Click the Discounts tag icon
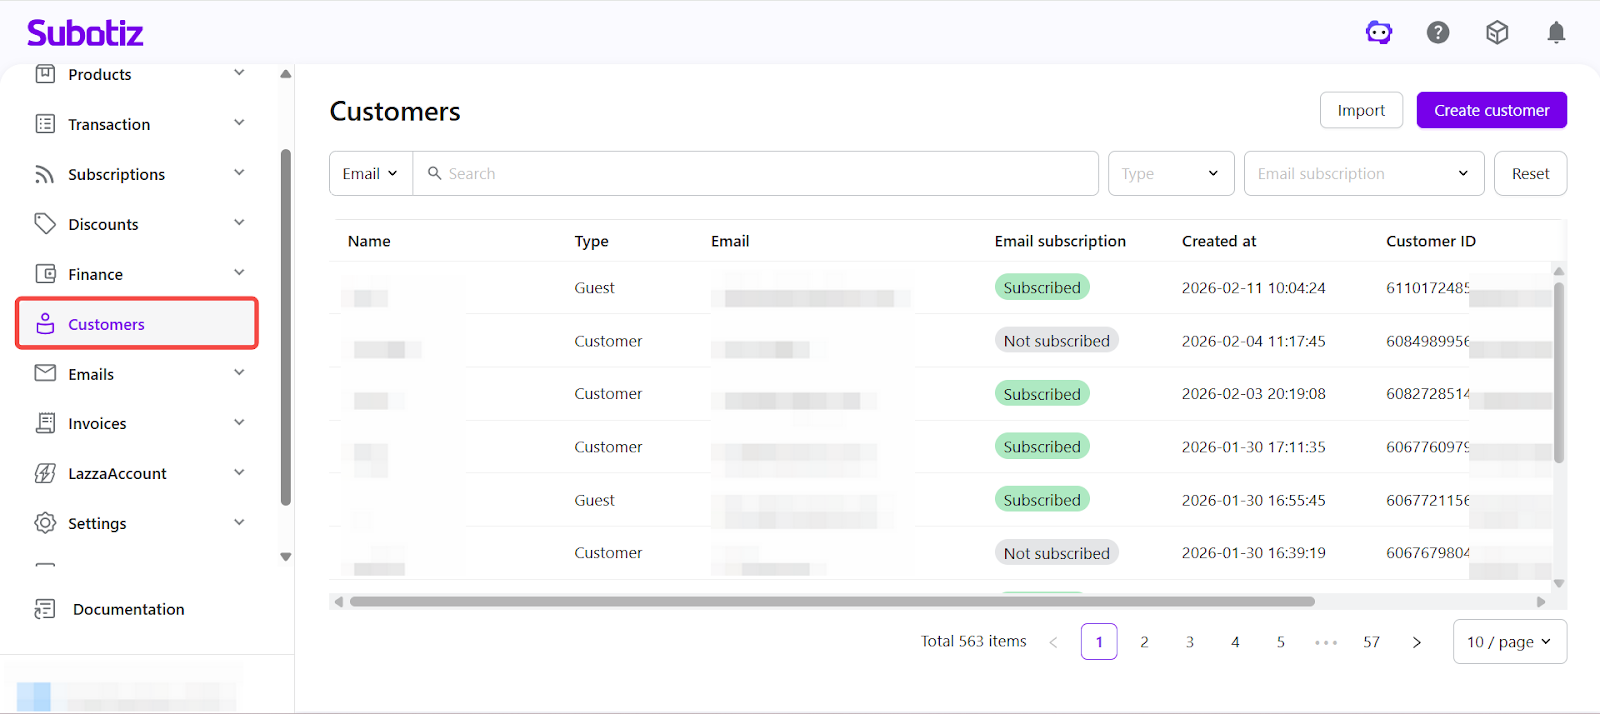 [x=45, y=224]
